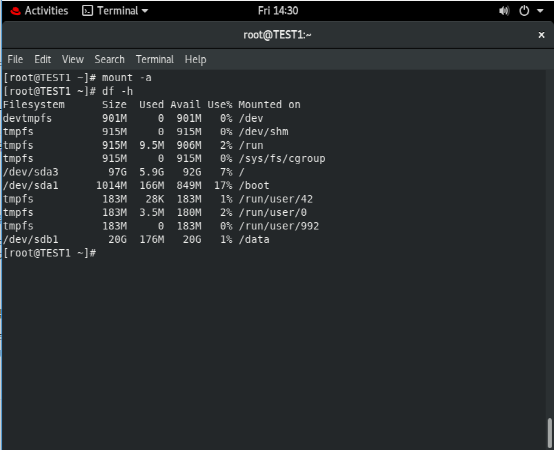Viewport: 554px width, 450px height.
Task: Open the Terminal menu in menu bar
Action: 155,59
